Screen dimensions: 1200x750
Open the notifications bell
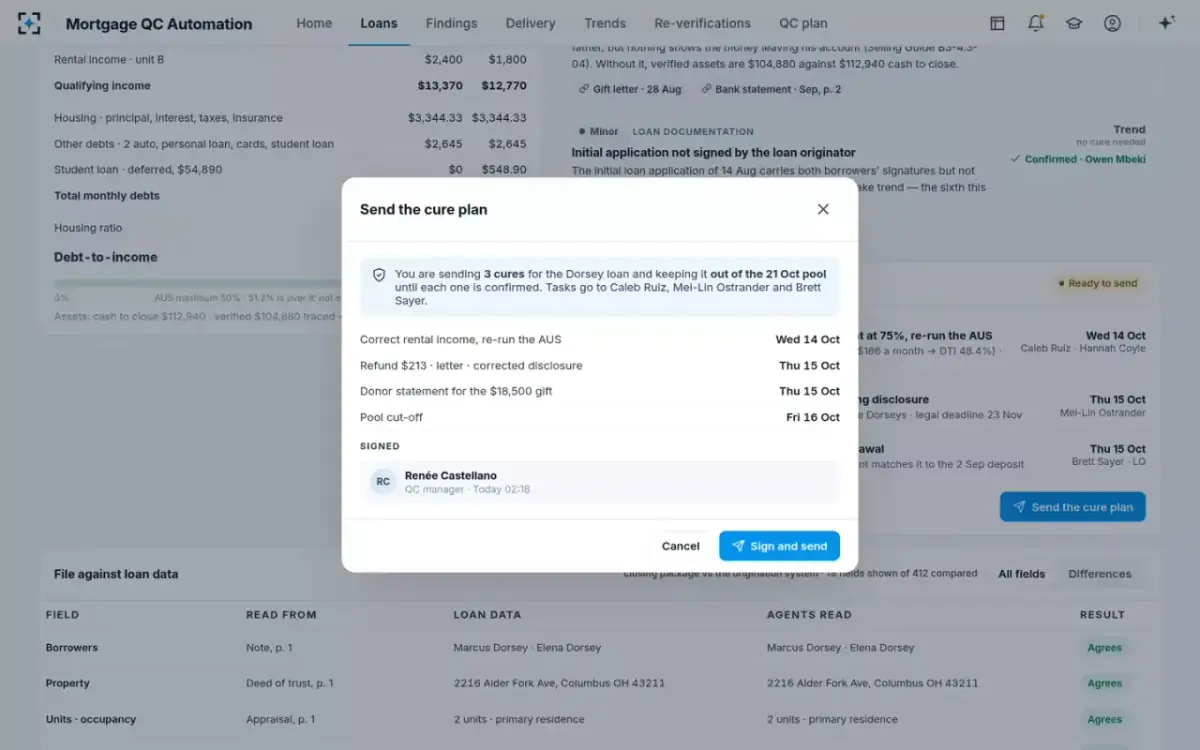pos(1036,23)
